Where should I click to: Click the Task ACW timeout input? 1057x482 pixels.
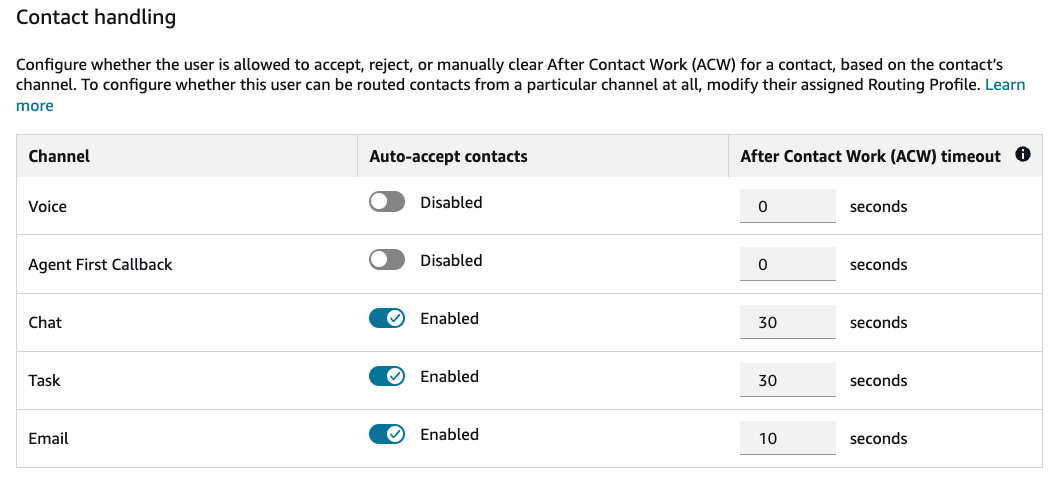(787, 381)
